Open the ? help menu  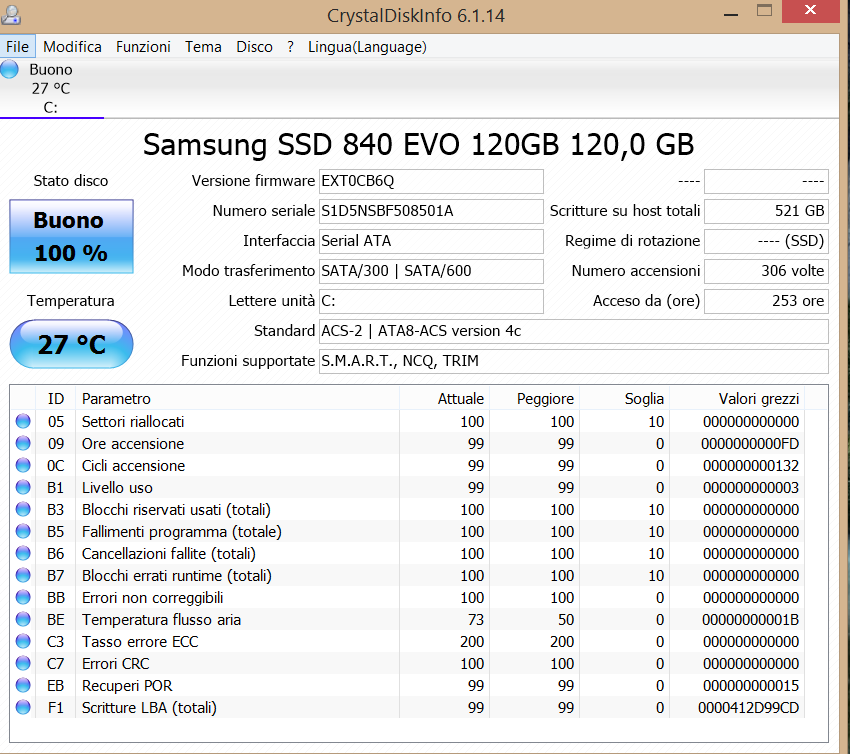(291, 47)
